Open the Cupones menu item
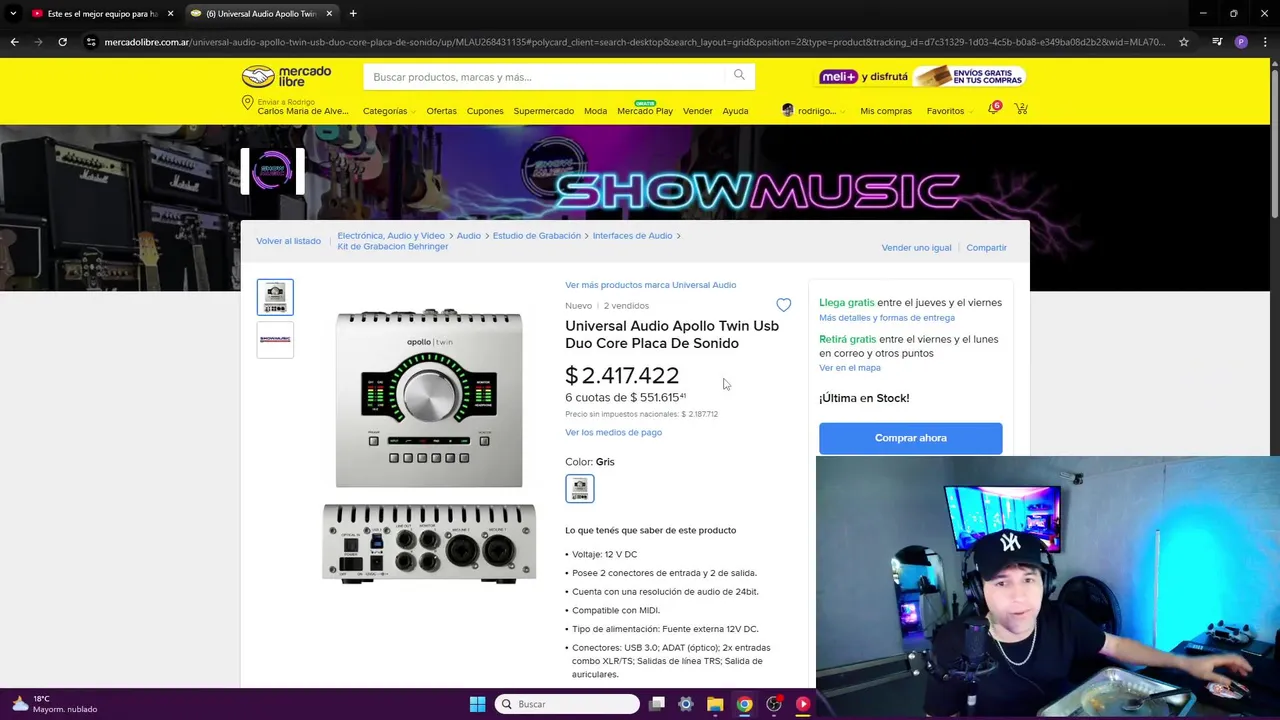The width and height of the screenshot is (1280, 720). tap(485, 111)
